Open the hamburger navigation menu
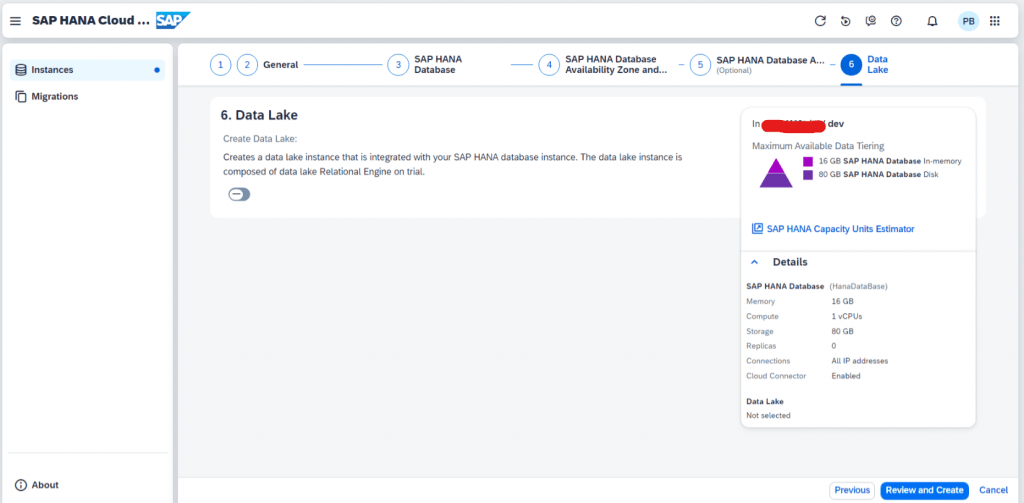The image size is (1024, 503). click(x=16, y=21)
